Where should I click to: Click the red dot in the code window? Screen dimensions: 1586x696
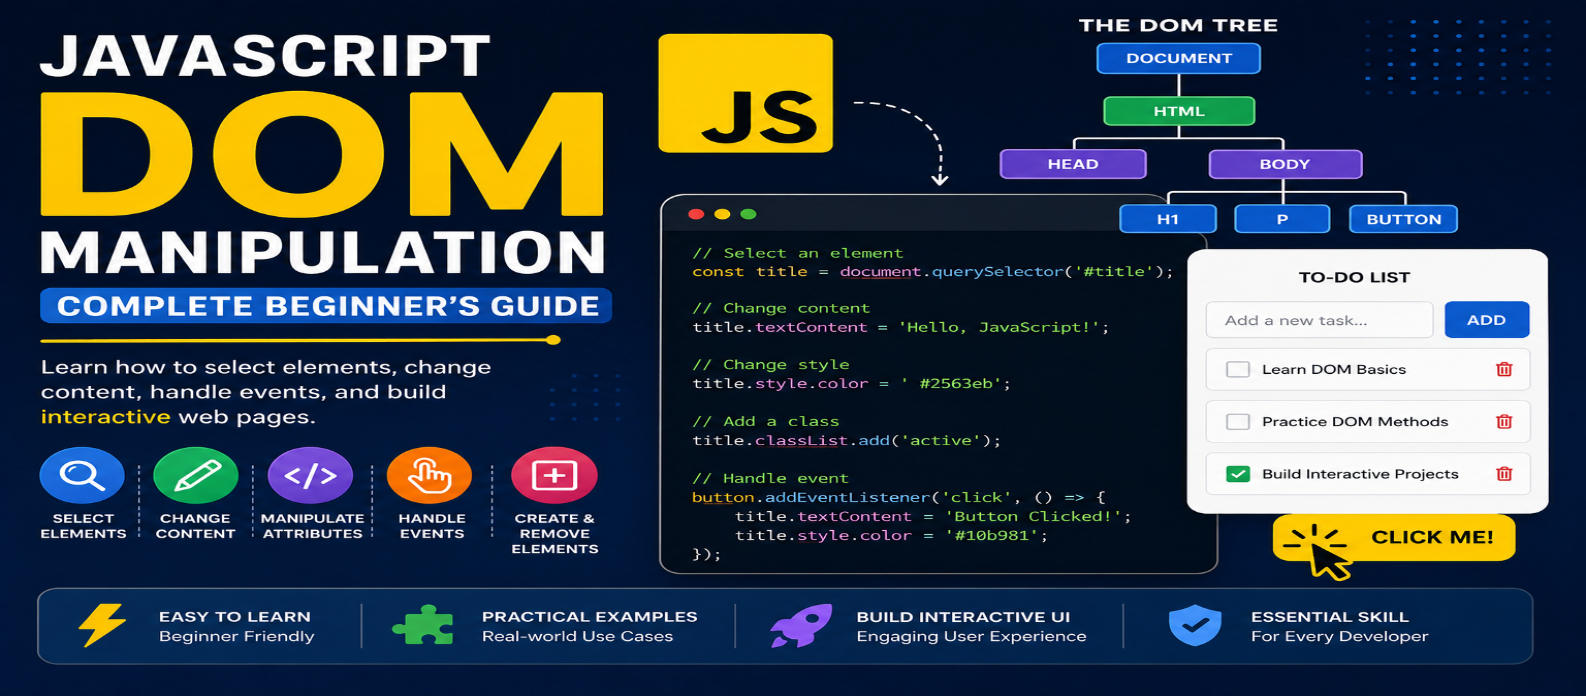coord(696,214)
